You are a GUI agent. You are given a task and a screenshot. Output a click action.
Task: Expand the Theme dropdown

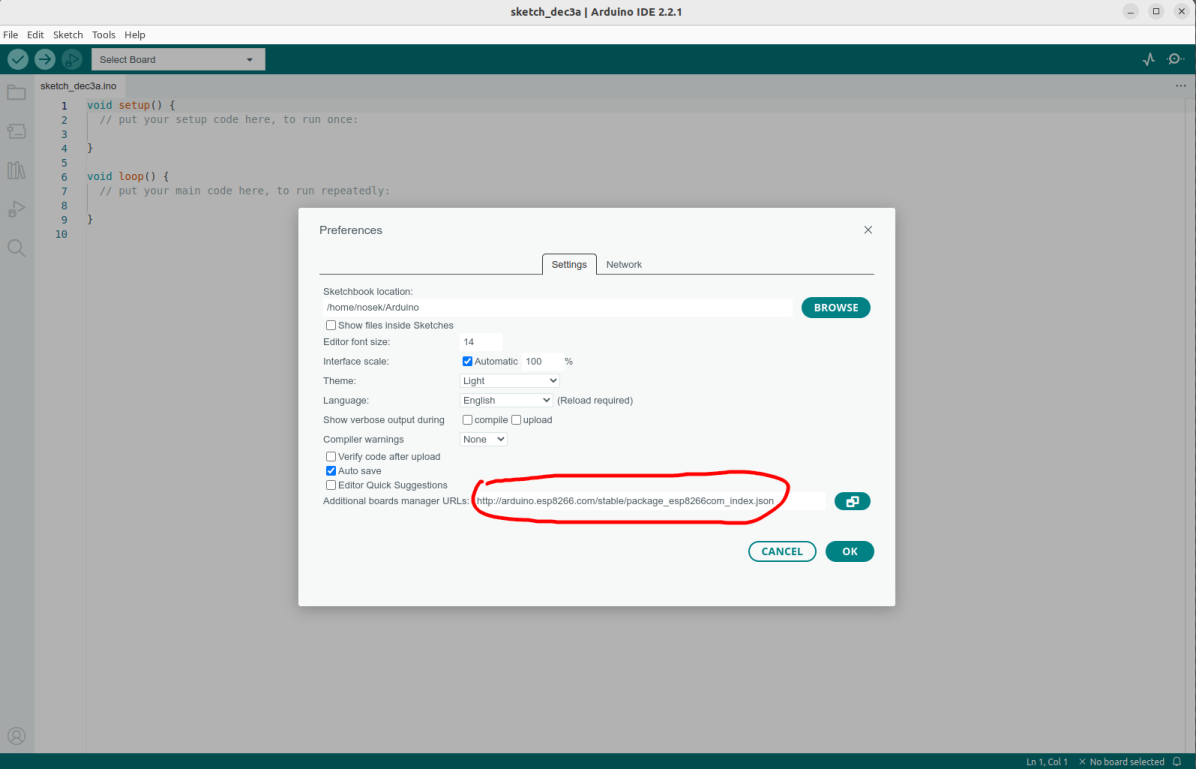[509, 381]
